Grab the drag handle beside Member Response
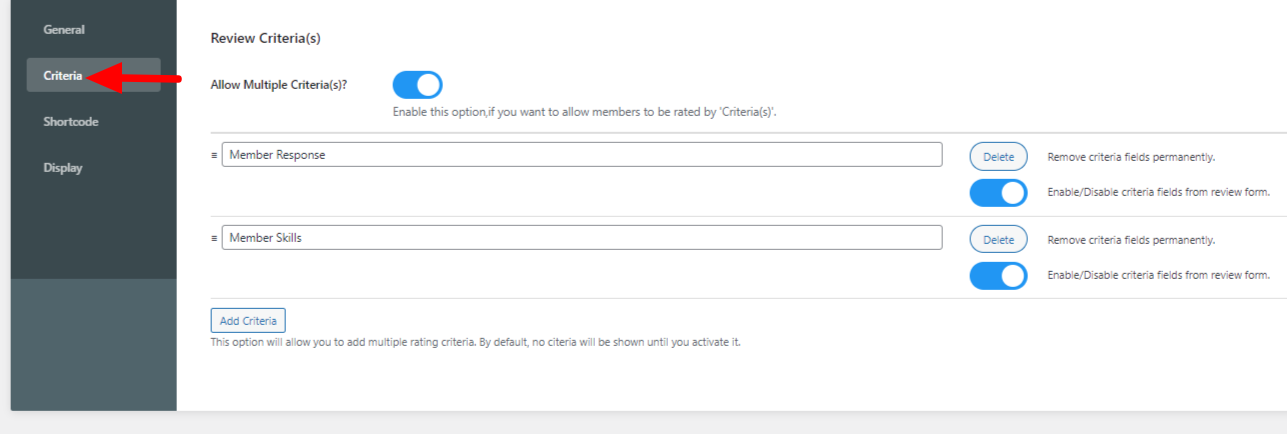 (x=214, y=155)
